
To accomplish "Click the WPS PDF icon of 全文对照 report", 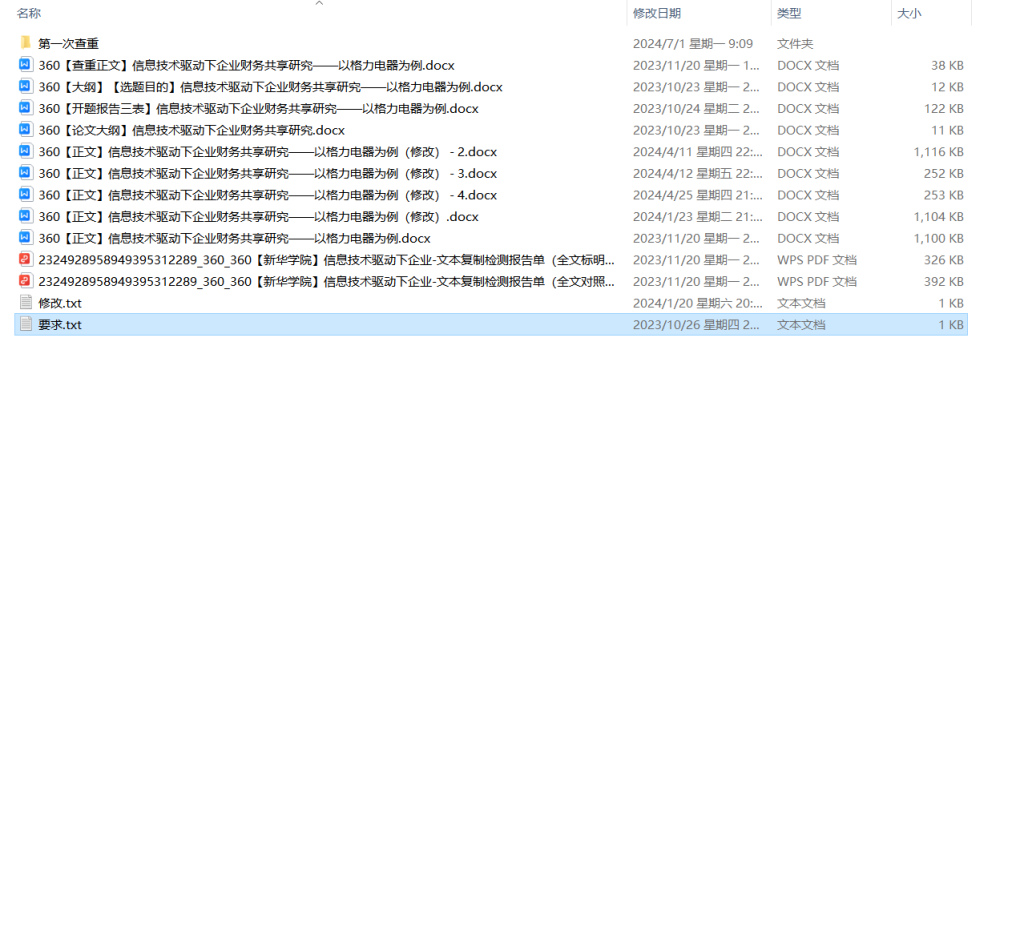I will (26, 281).
